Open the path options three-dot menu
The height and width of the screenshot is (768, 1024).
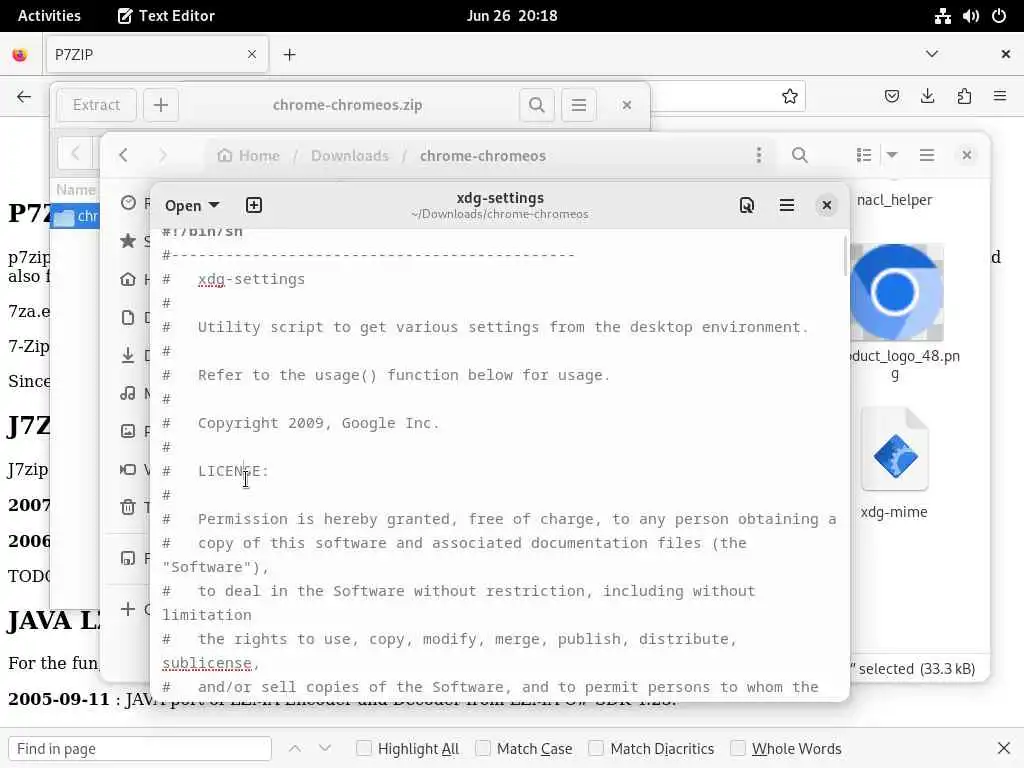coord(758,155)
